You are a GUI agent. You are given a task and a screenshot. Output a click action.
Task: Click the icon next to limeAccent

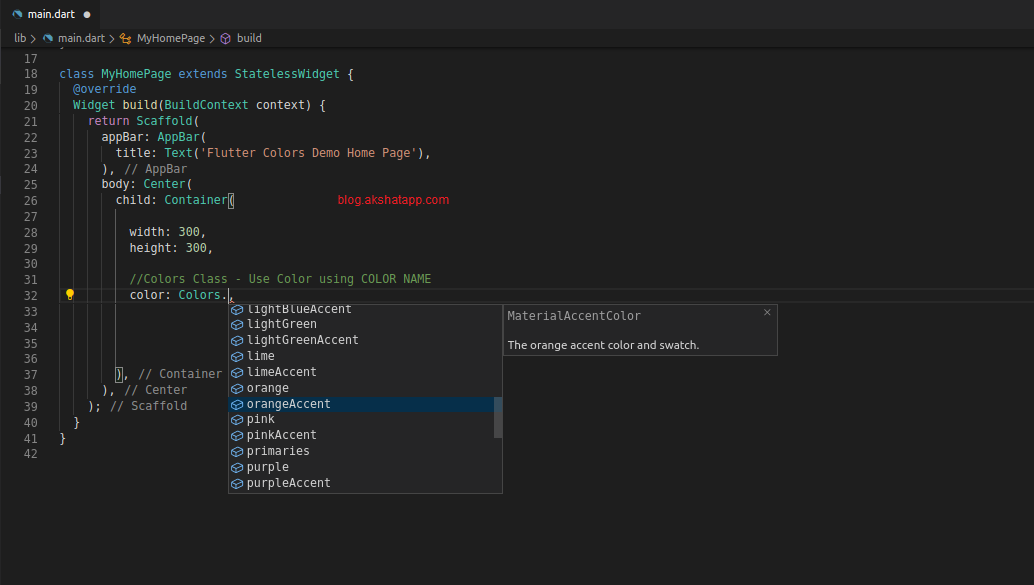coord(237,372)
